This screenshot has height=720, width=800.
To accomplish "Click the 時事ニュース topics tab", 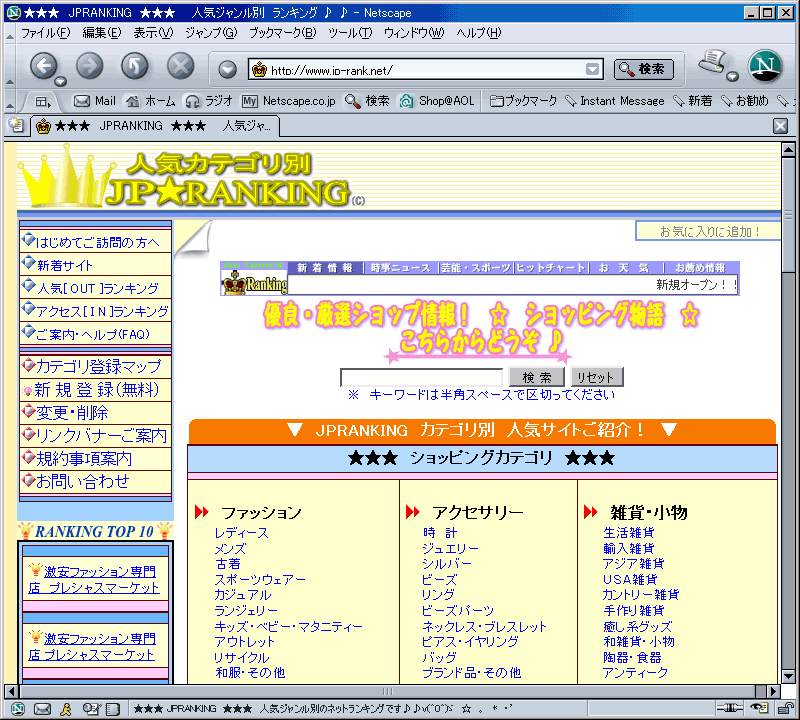I will pos(401,268).
